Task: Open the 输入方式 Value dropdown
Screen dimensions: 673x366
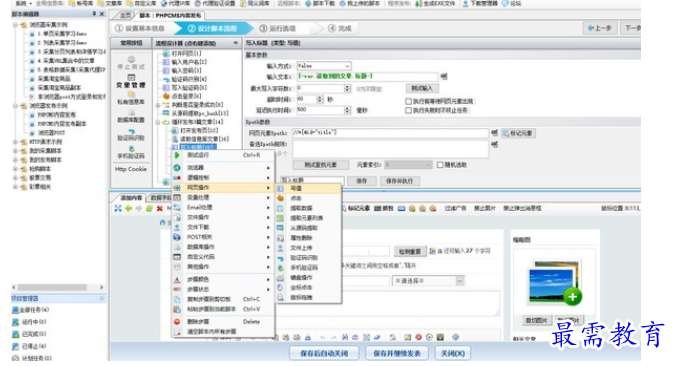Action: tap(324, 66)
